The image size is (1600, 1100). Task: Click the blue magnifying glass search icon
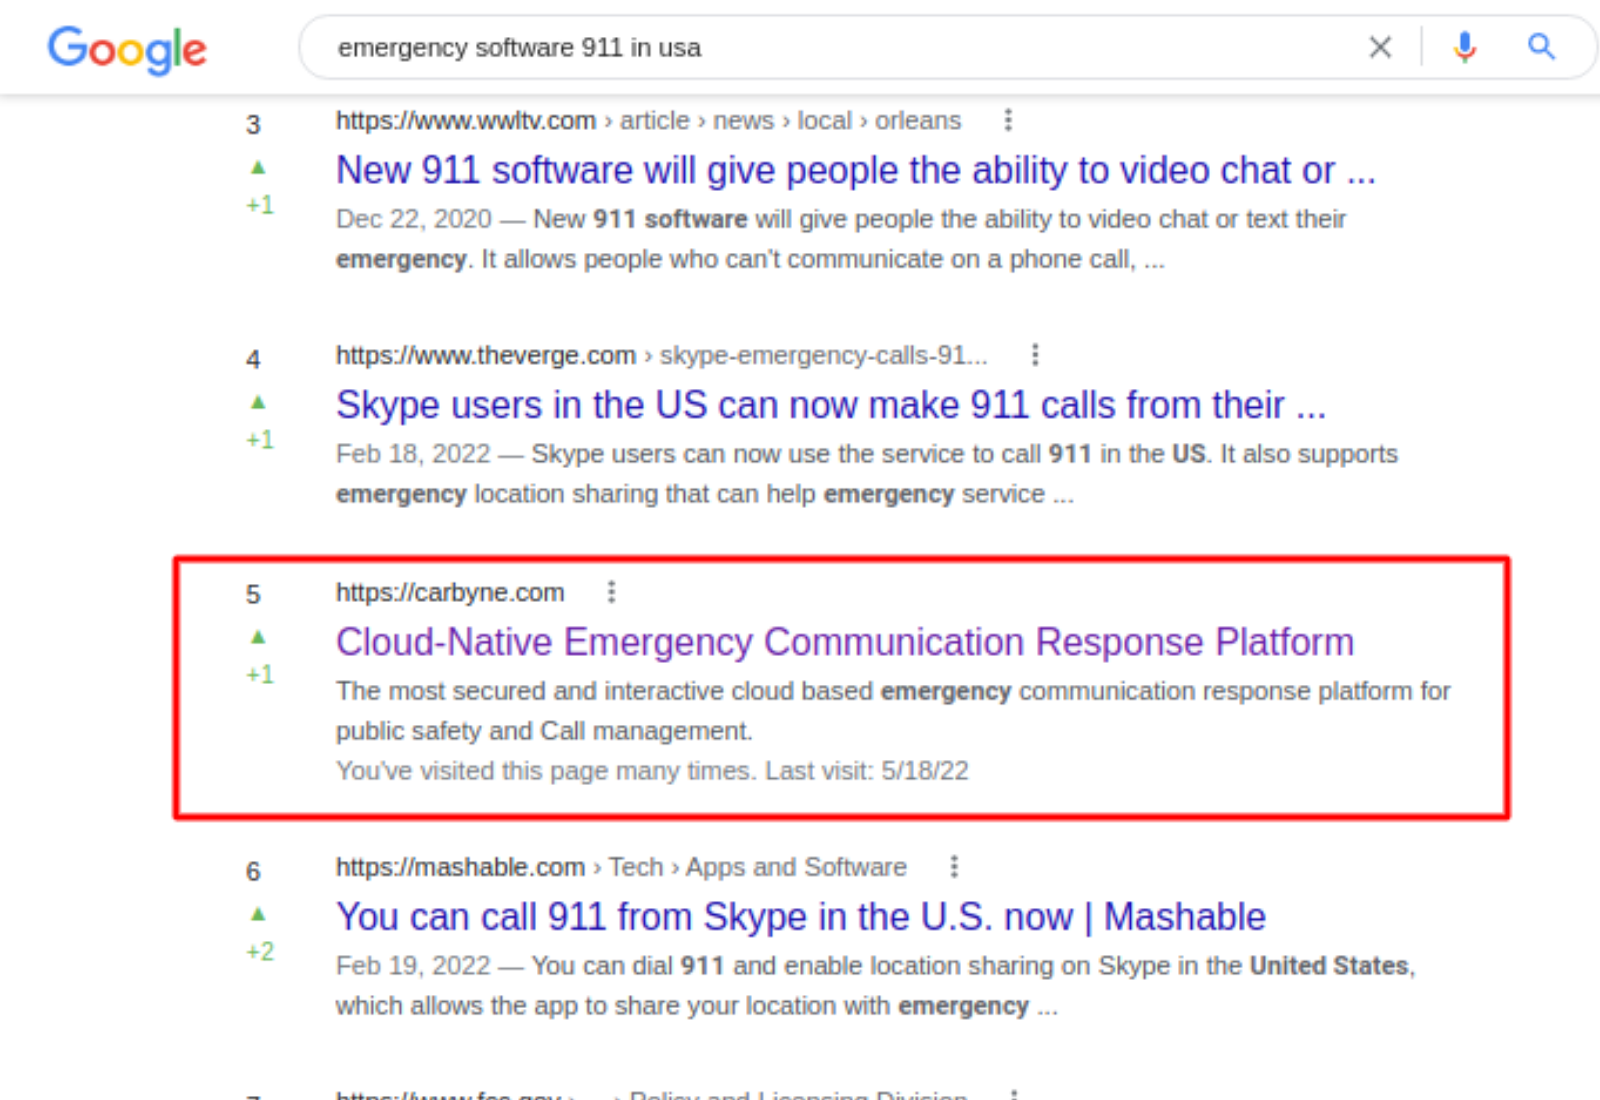coord(1541,47)
